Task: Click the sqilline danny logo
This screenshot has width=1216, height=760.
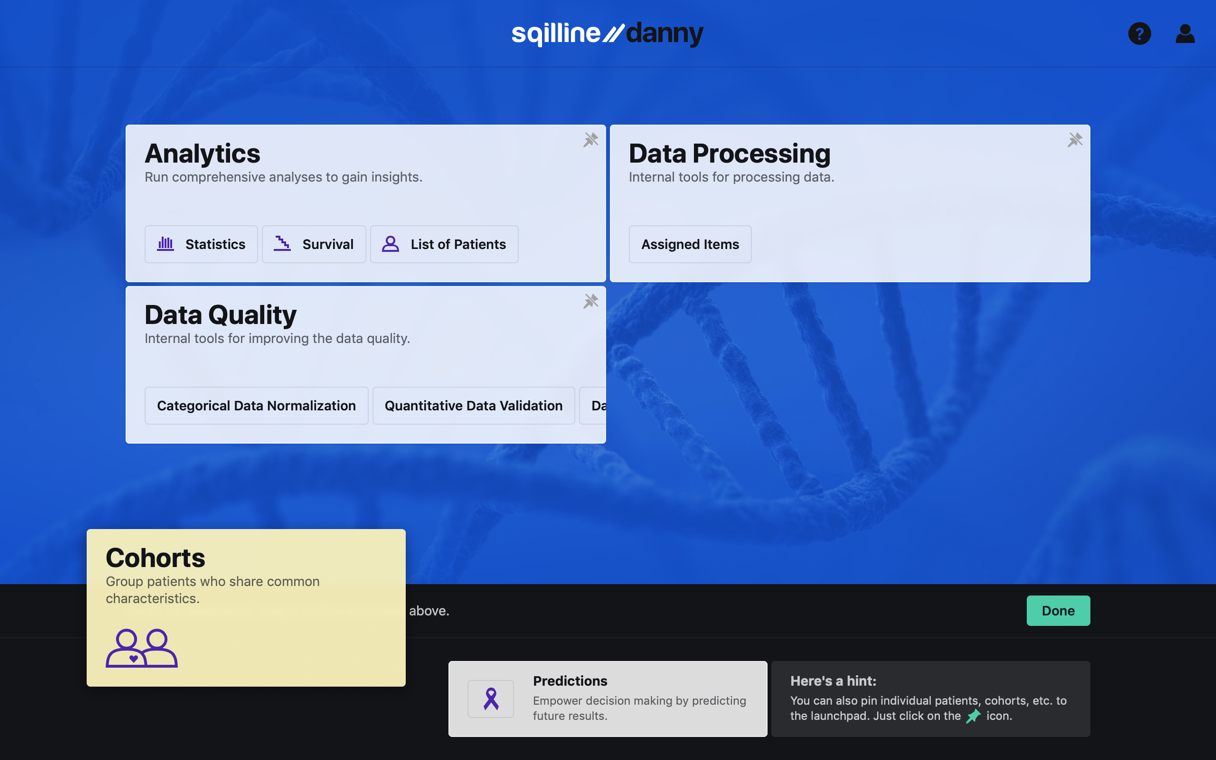Action: (607, 34)
